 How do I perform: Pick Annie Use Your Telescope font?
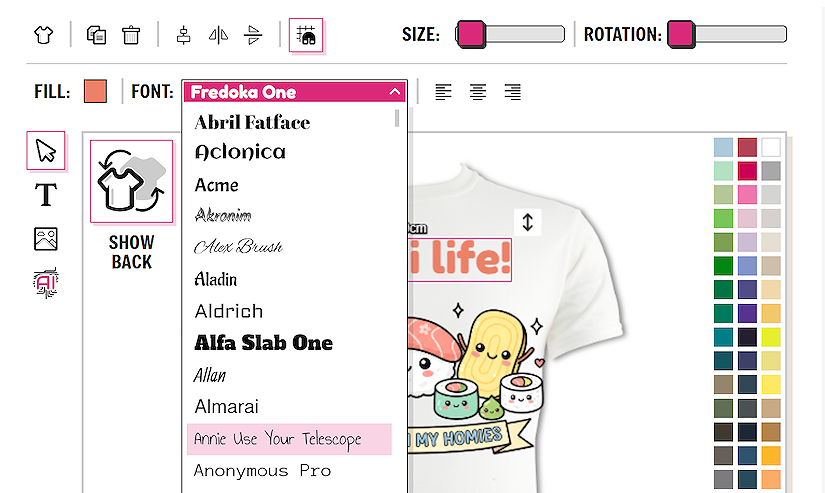pos(277,439)
